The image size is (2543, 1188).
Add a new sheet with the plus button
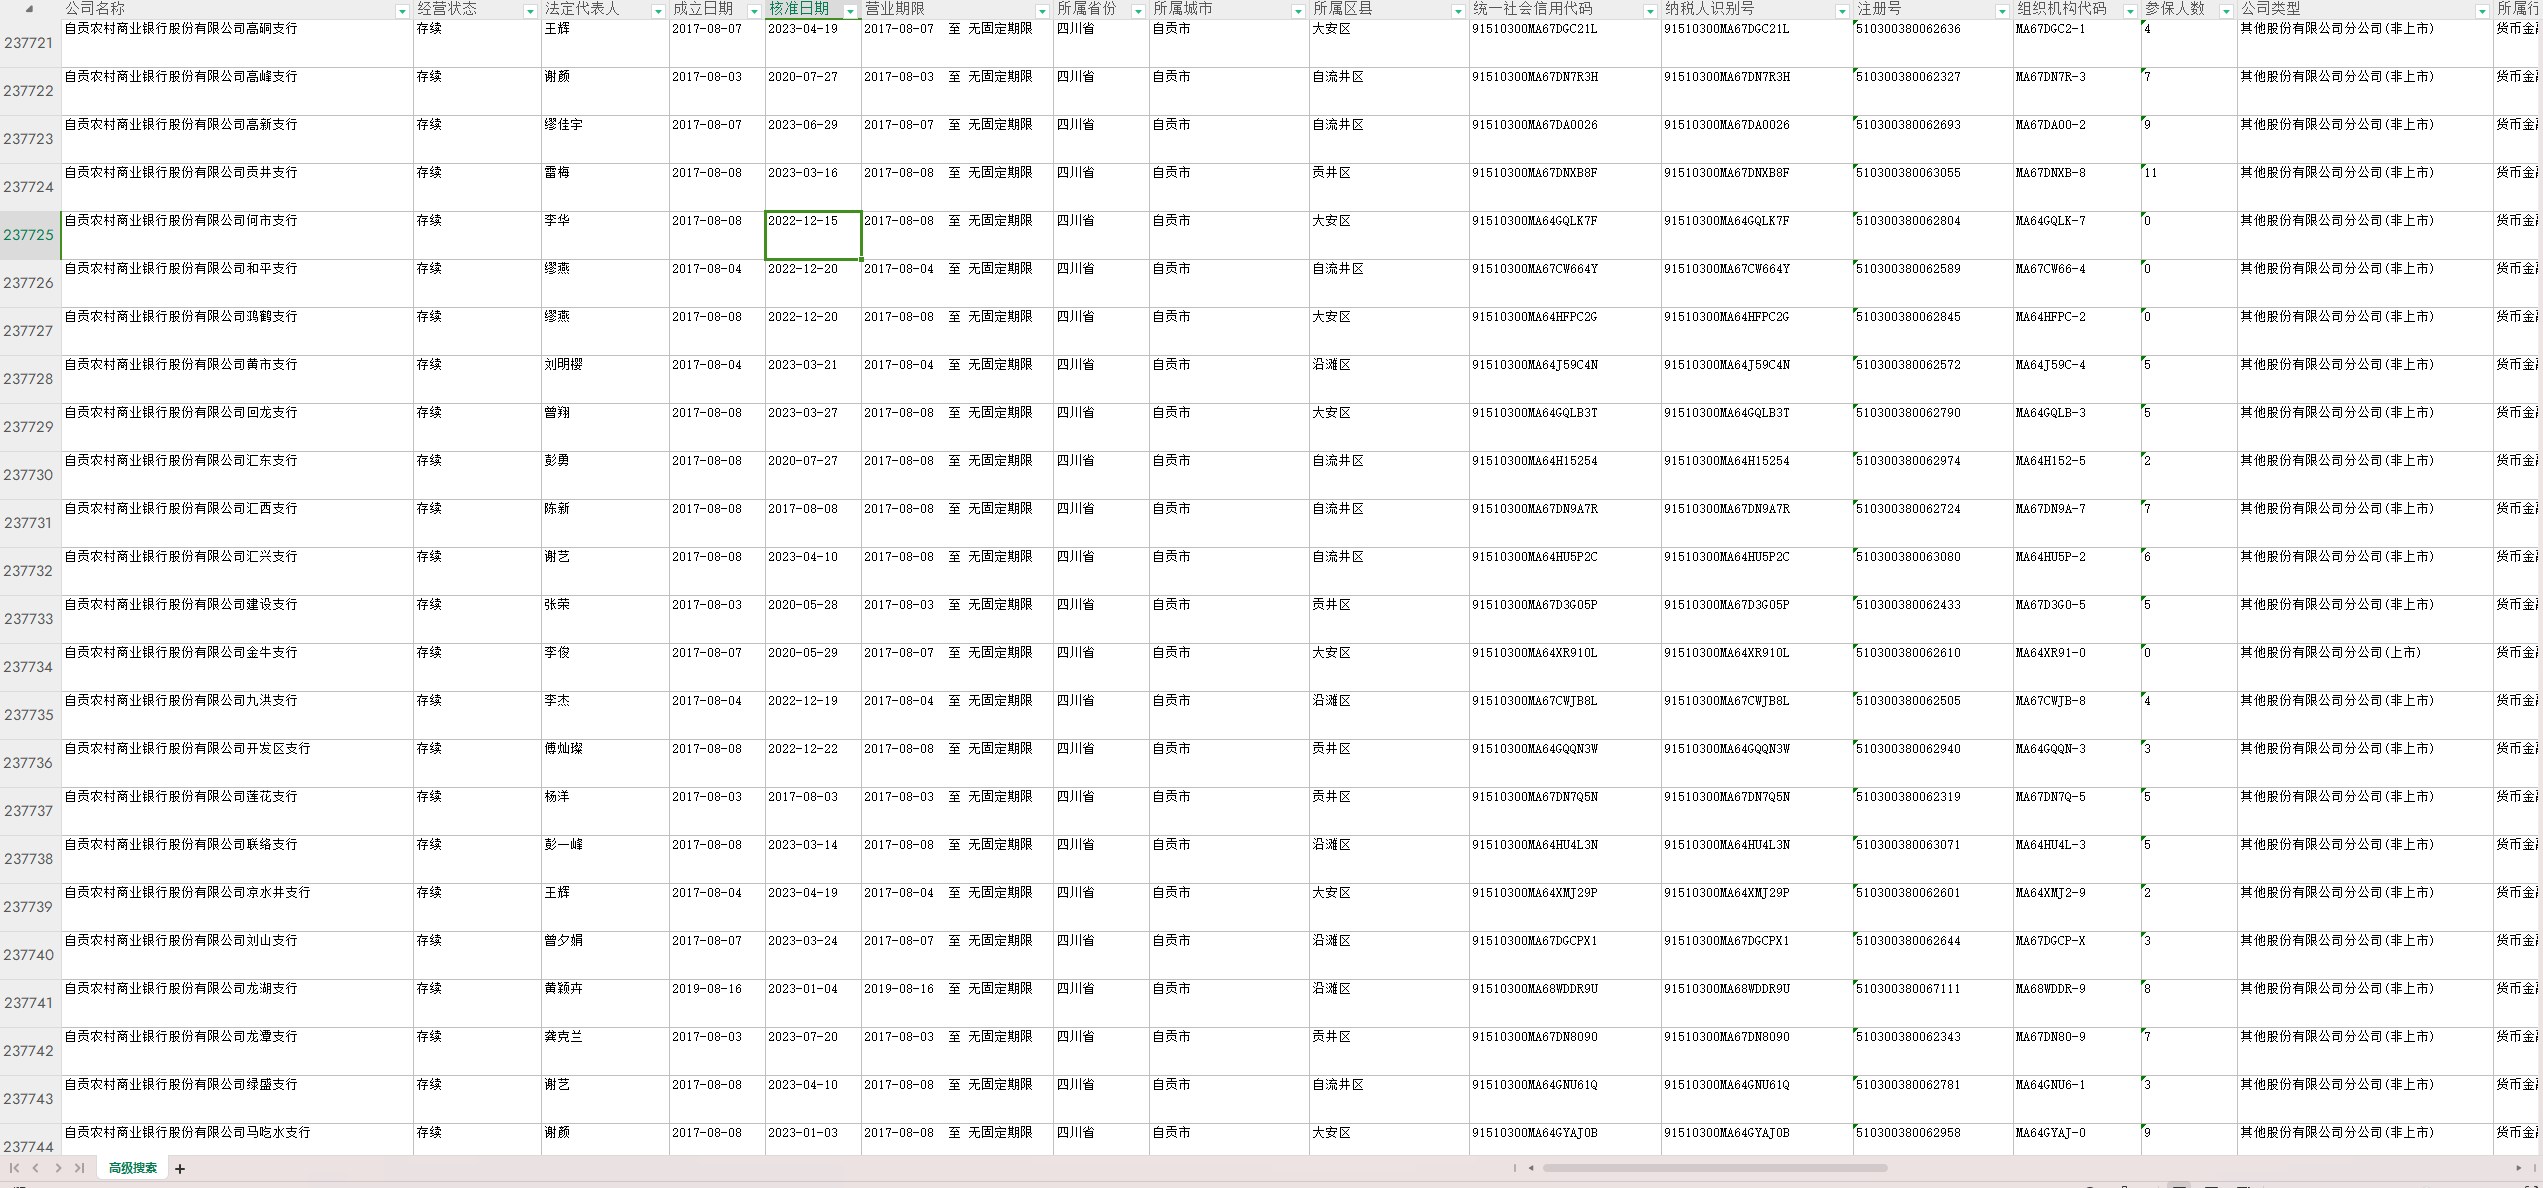[x=180, y=1168]
